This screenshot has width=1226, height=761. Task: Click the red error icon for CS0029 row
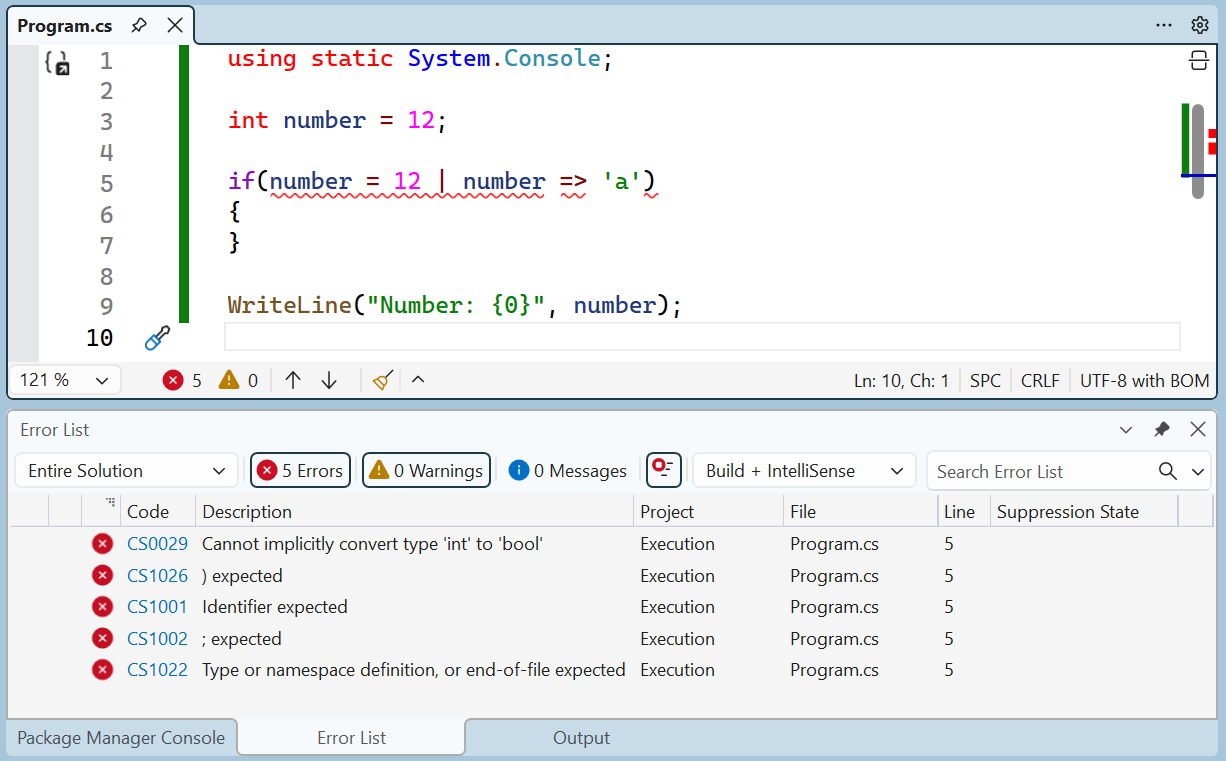pyautogui.click(x=102, y=544)
